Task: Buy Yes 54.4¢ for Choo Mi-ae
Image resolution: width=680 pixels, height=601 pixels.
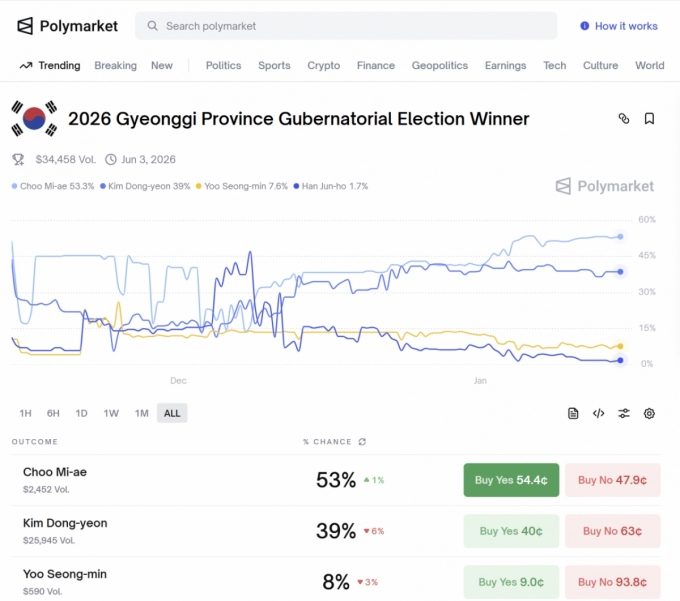Action: pos(511,480)
